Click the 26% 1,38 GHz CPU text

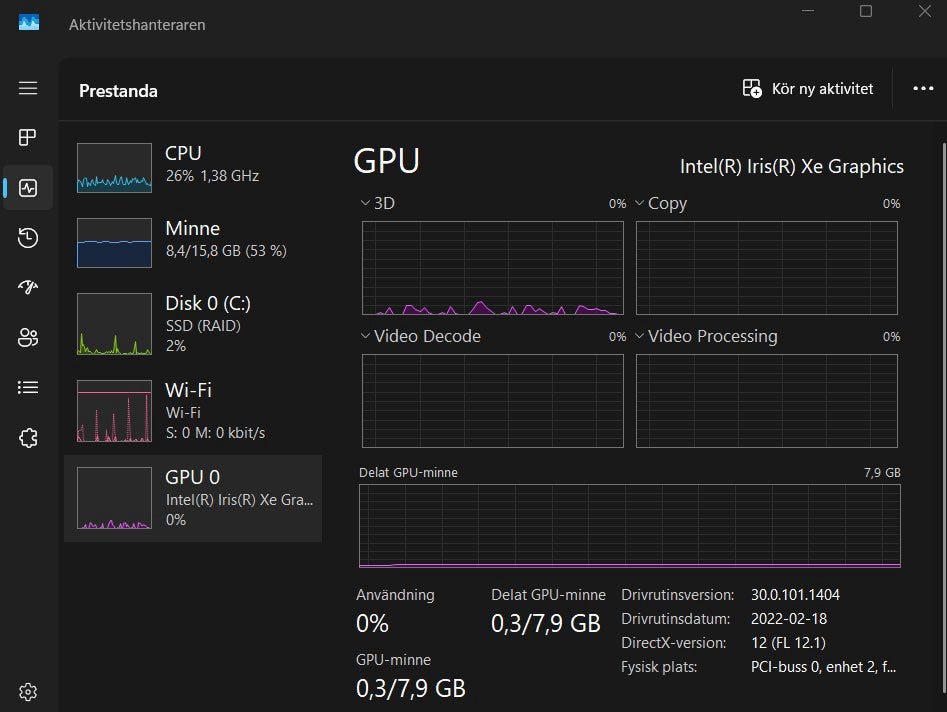(x=212, y=176)
